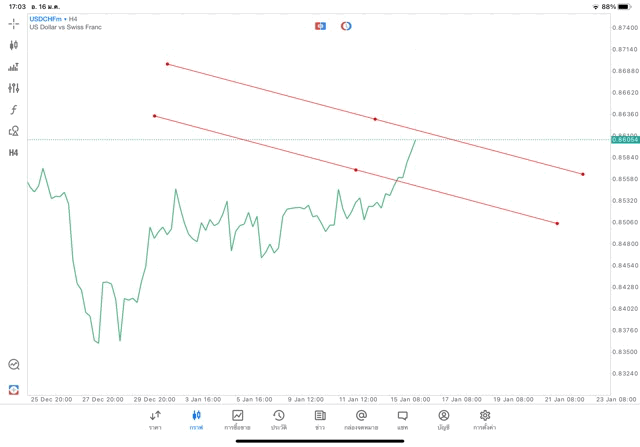Go to การตั้งค่า (Settings) tab

click(485, 419)
